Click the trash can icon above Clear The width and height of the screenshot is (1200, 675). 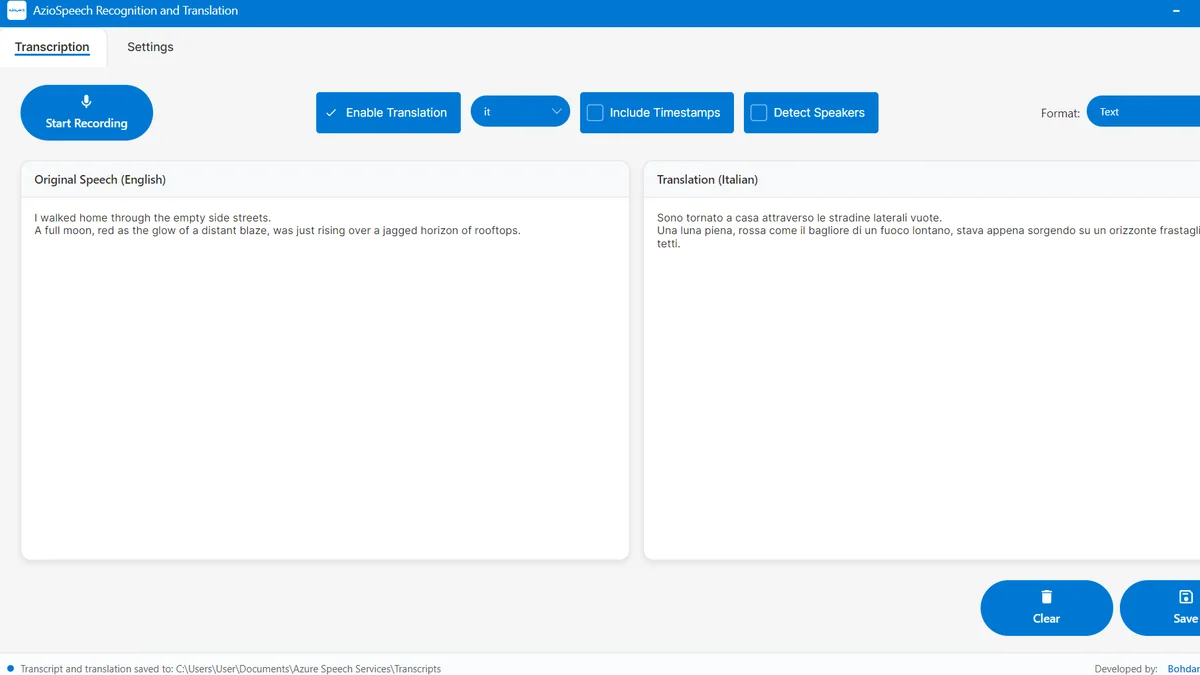[x=1046, y=597]
